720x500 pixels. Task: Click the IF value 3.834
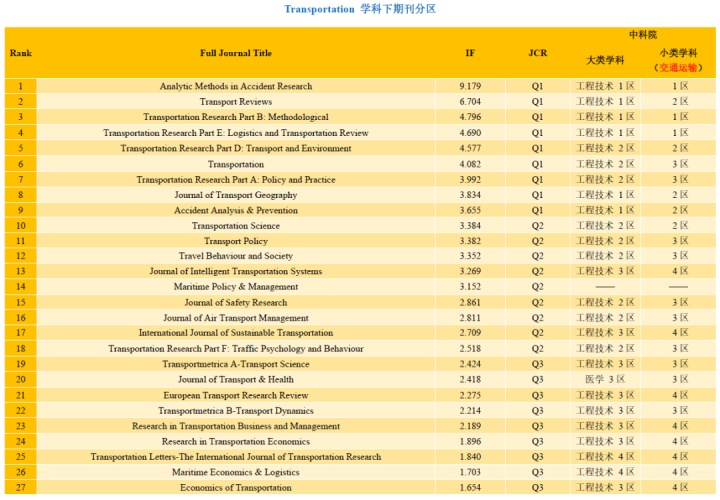(x=470, y=195)
